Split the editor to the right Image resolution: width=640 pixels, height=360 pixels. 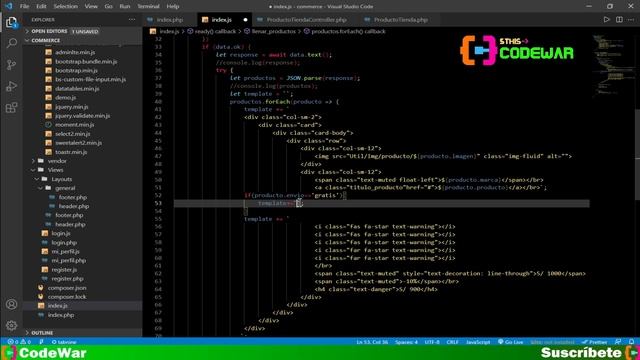click(x=619, y=20)
